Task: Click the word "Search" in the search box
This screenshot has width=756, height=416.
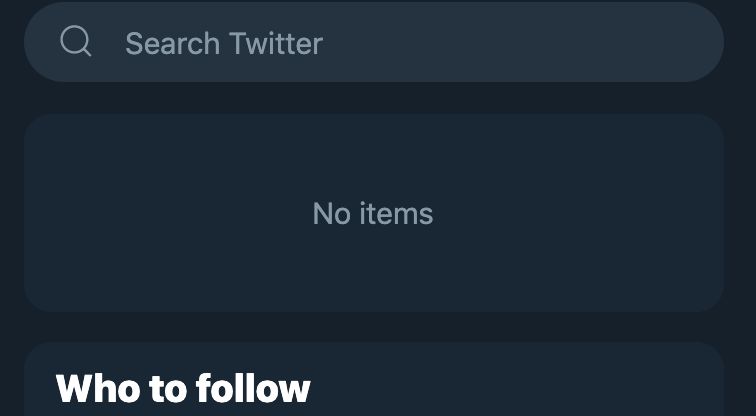Action: coord(172,44)
